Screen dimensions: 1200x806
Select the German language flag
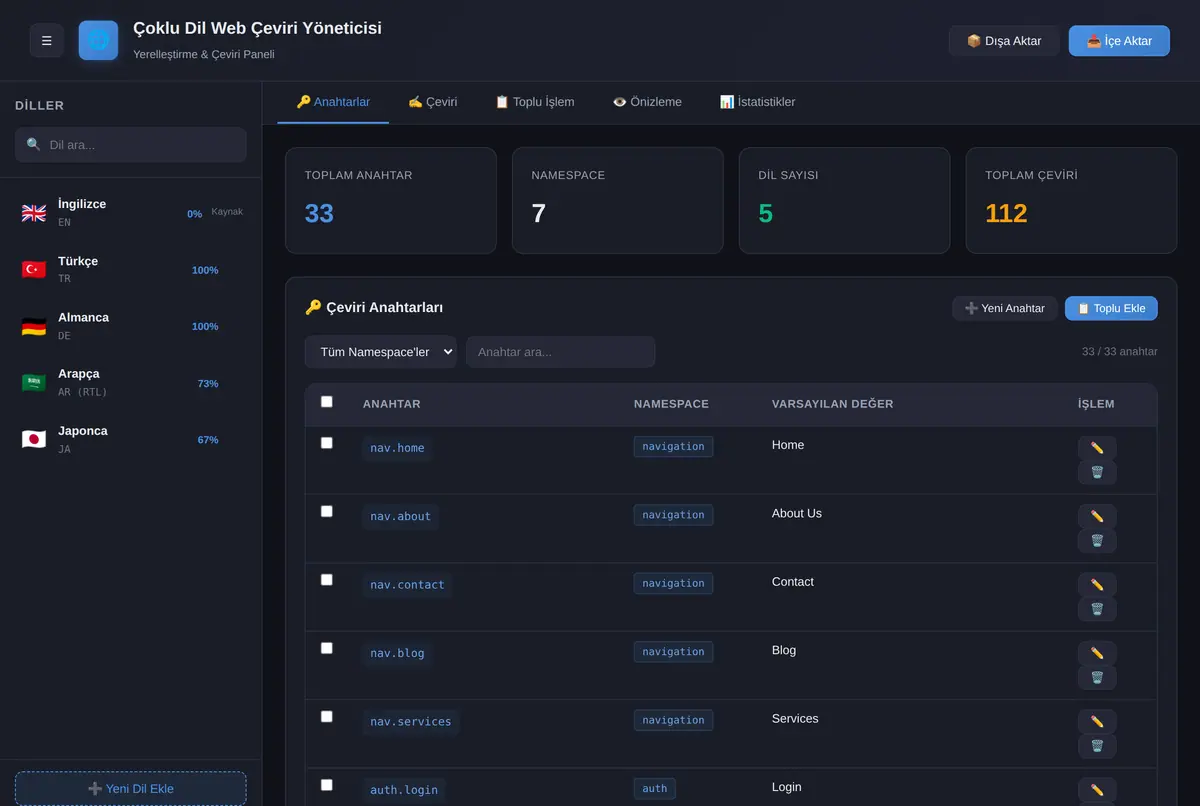34,327
